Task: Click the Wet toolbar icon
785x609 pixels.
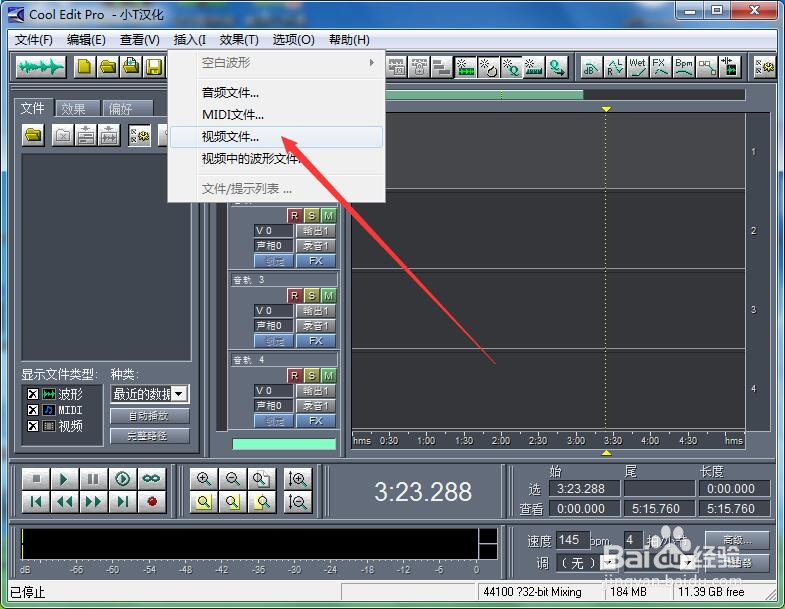Action: click(638, 67)
